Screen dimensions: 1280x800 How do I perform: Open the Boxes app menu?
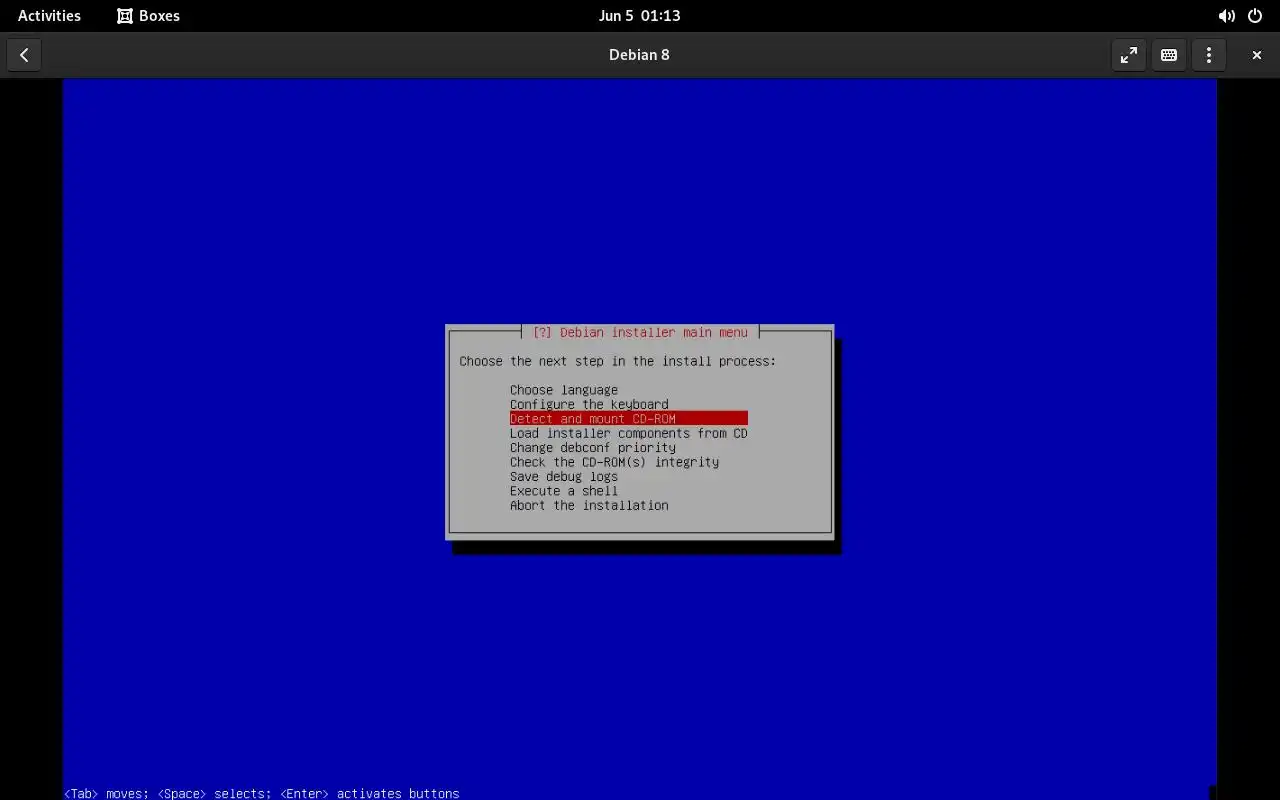pos(148,16)
